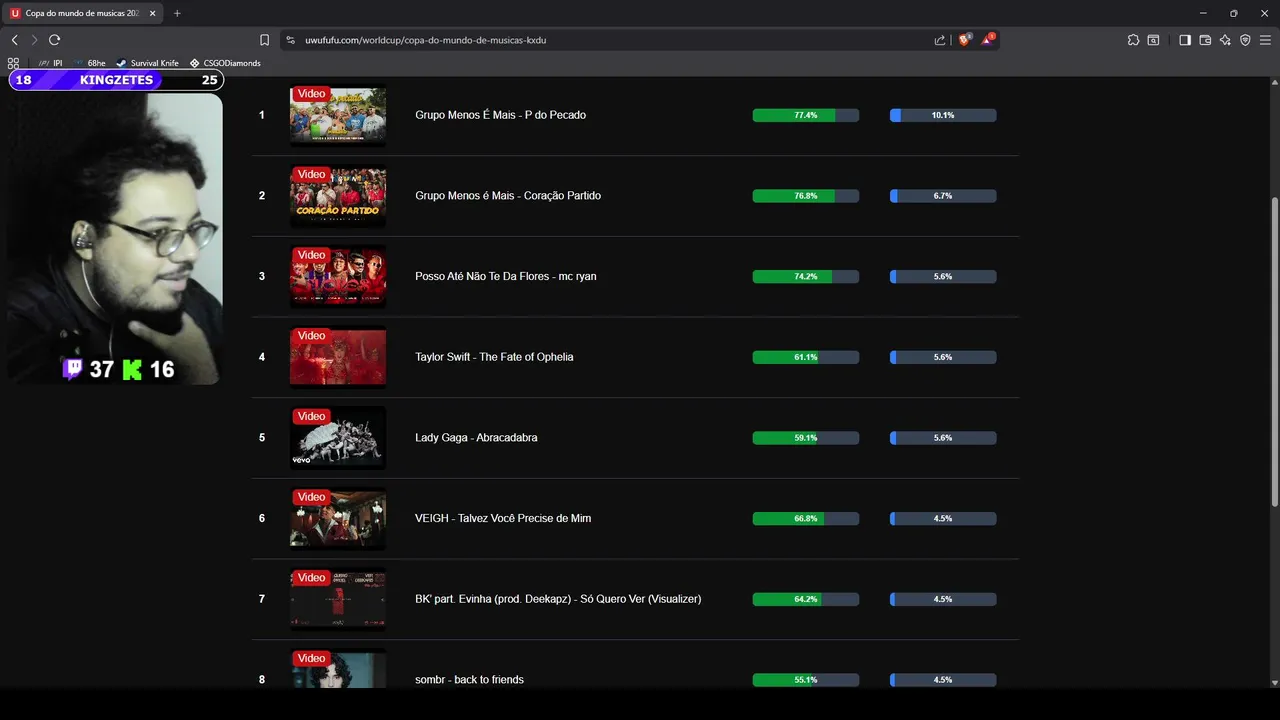Select the Copa do mundo de musicas tab
The image size is (1280, 720).
pyautogui.click(x=82, y=13)
